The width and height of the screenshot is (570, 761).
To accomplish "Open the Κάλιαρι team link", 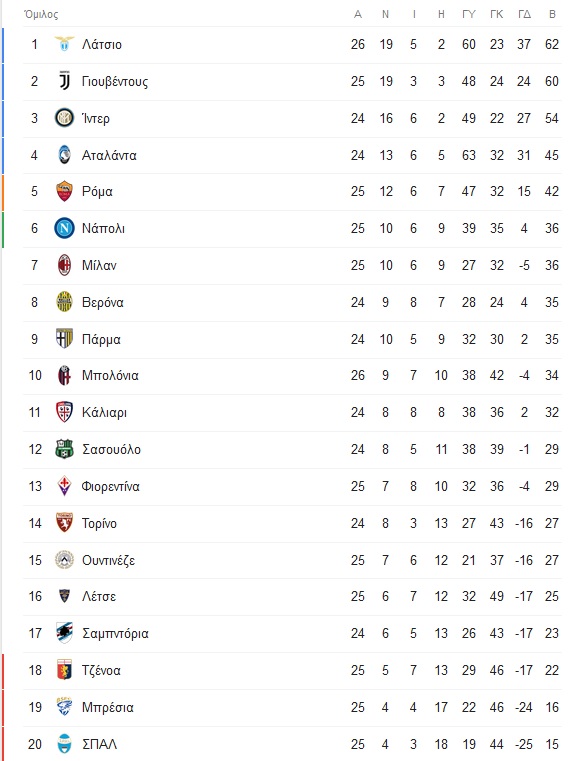I will tap(104, 413).
